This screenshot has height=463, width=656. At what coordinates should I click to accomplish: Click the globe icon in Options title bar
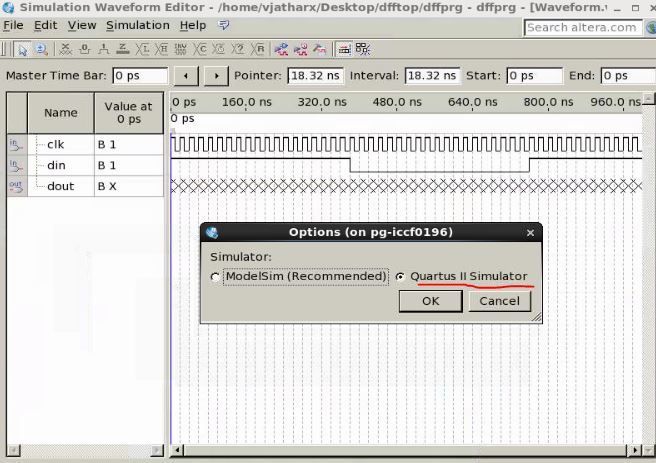[212, 233]
